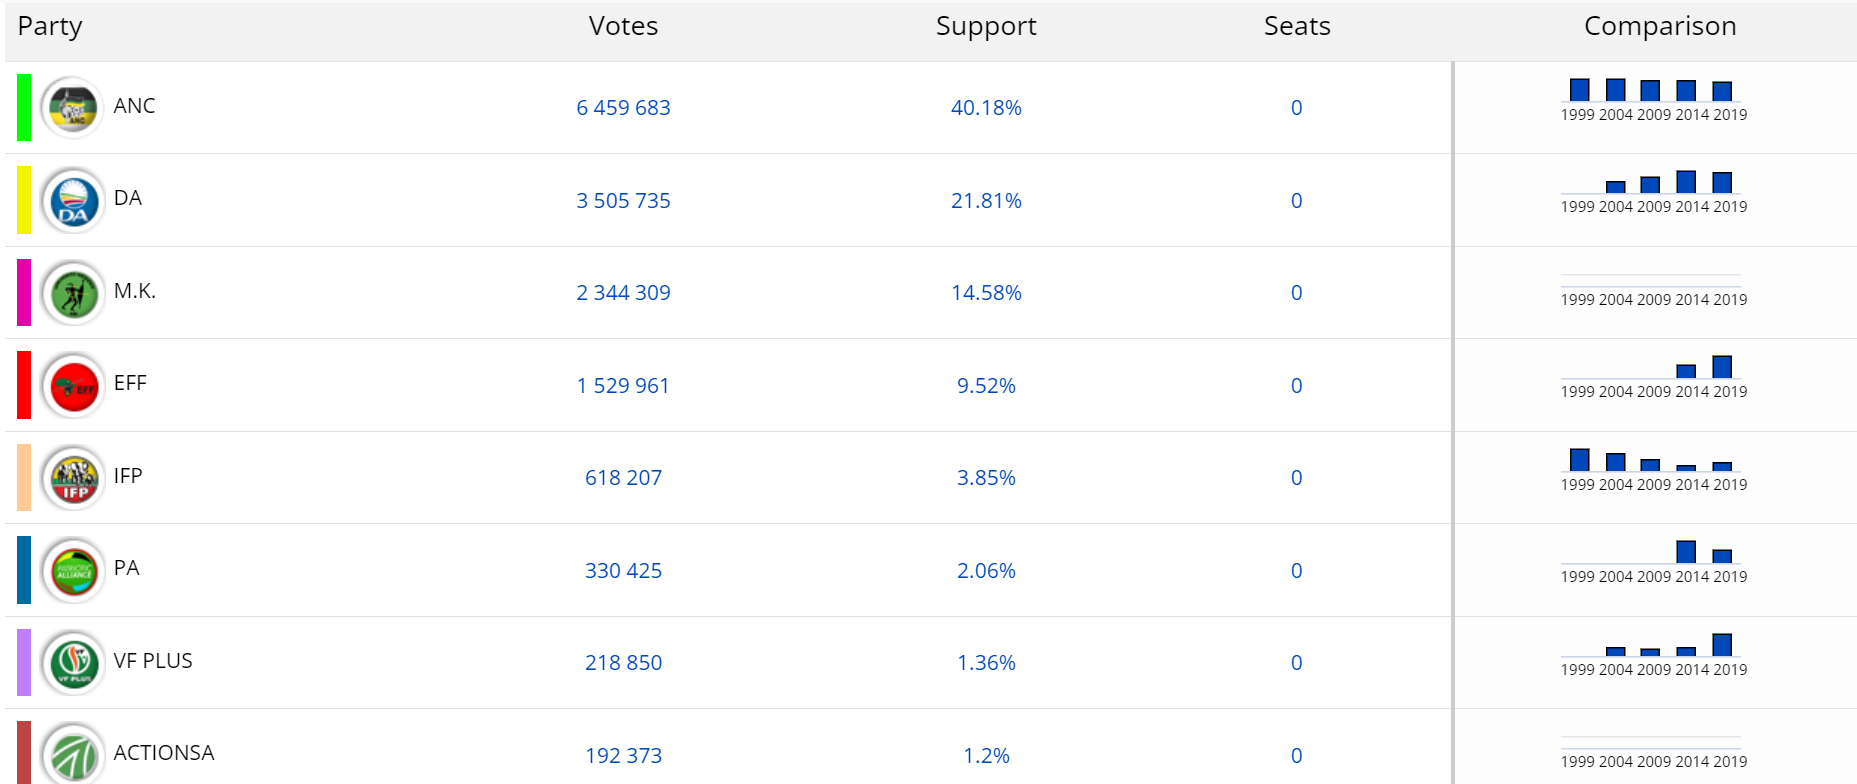Click the red EFF party logo

[73, 385]
